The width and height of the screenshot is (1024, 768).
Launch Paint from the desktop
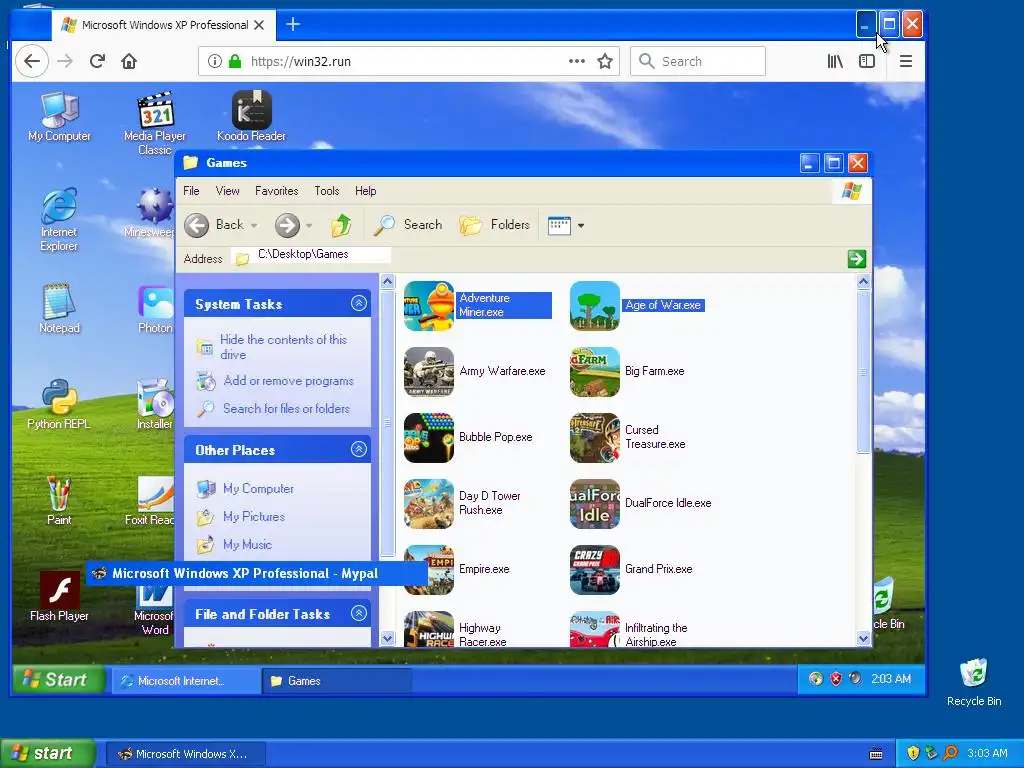[x=59, y=501]
